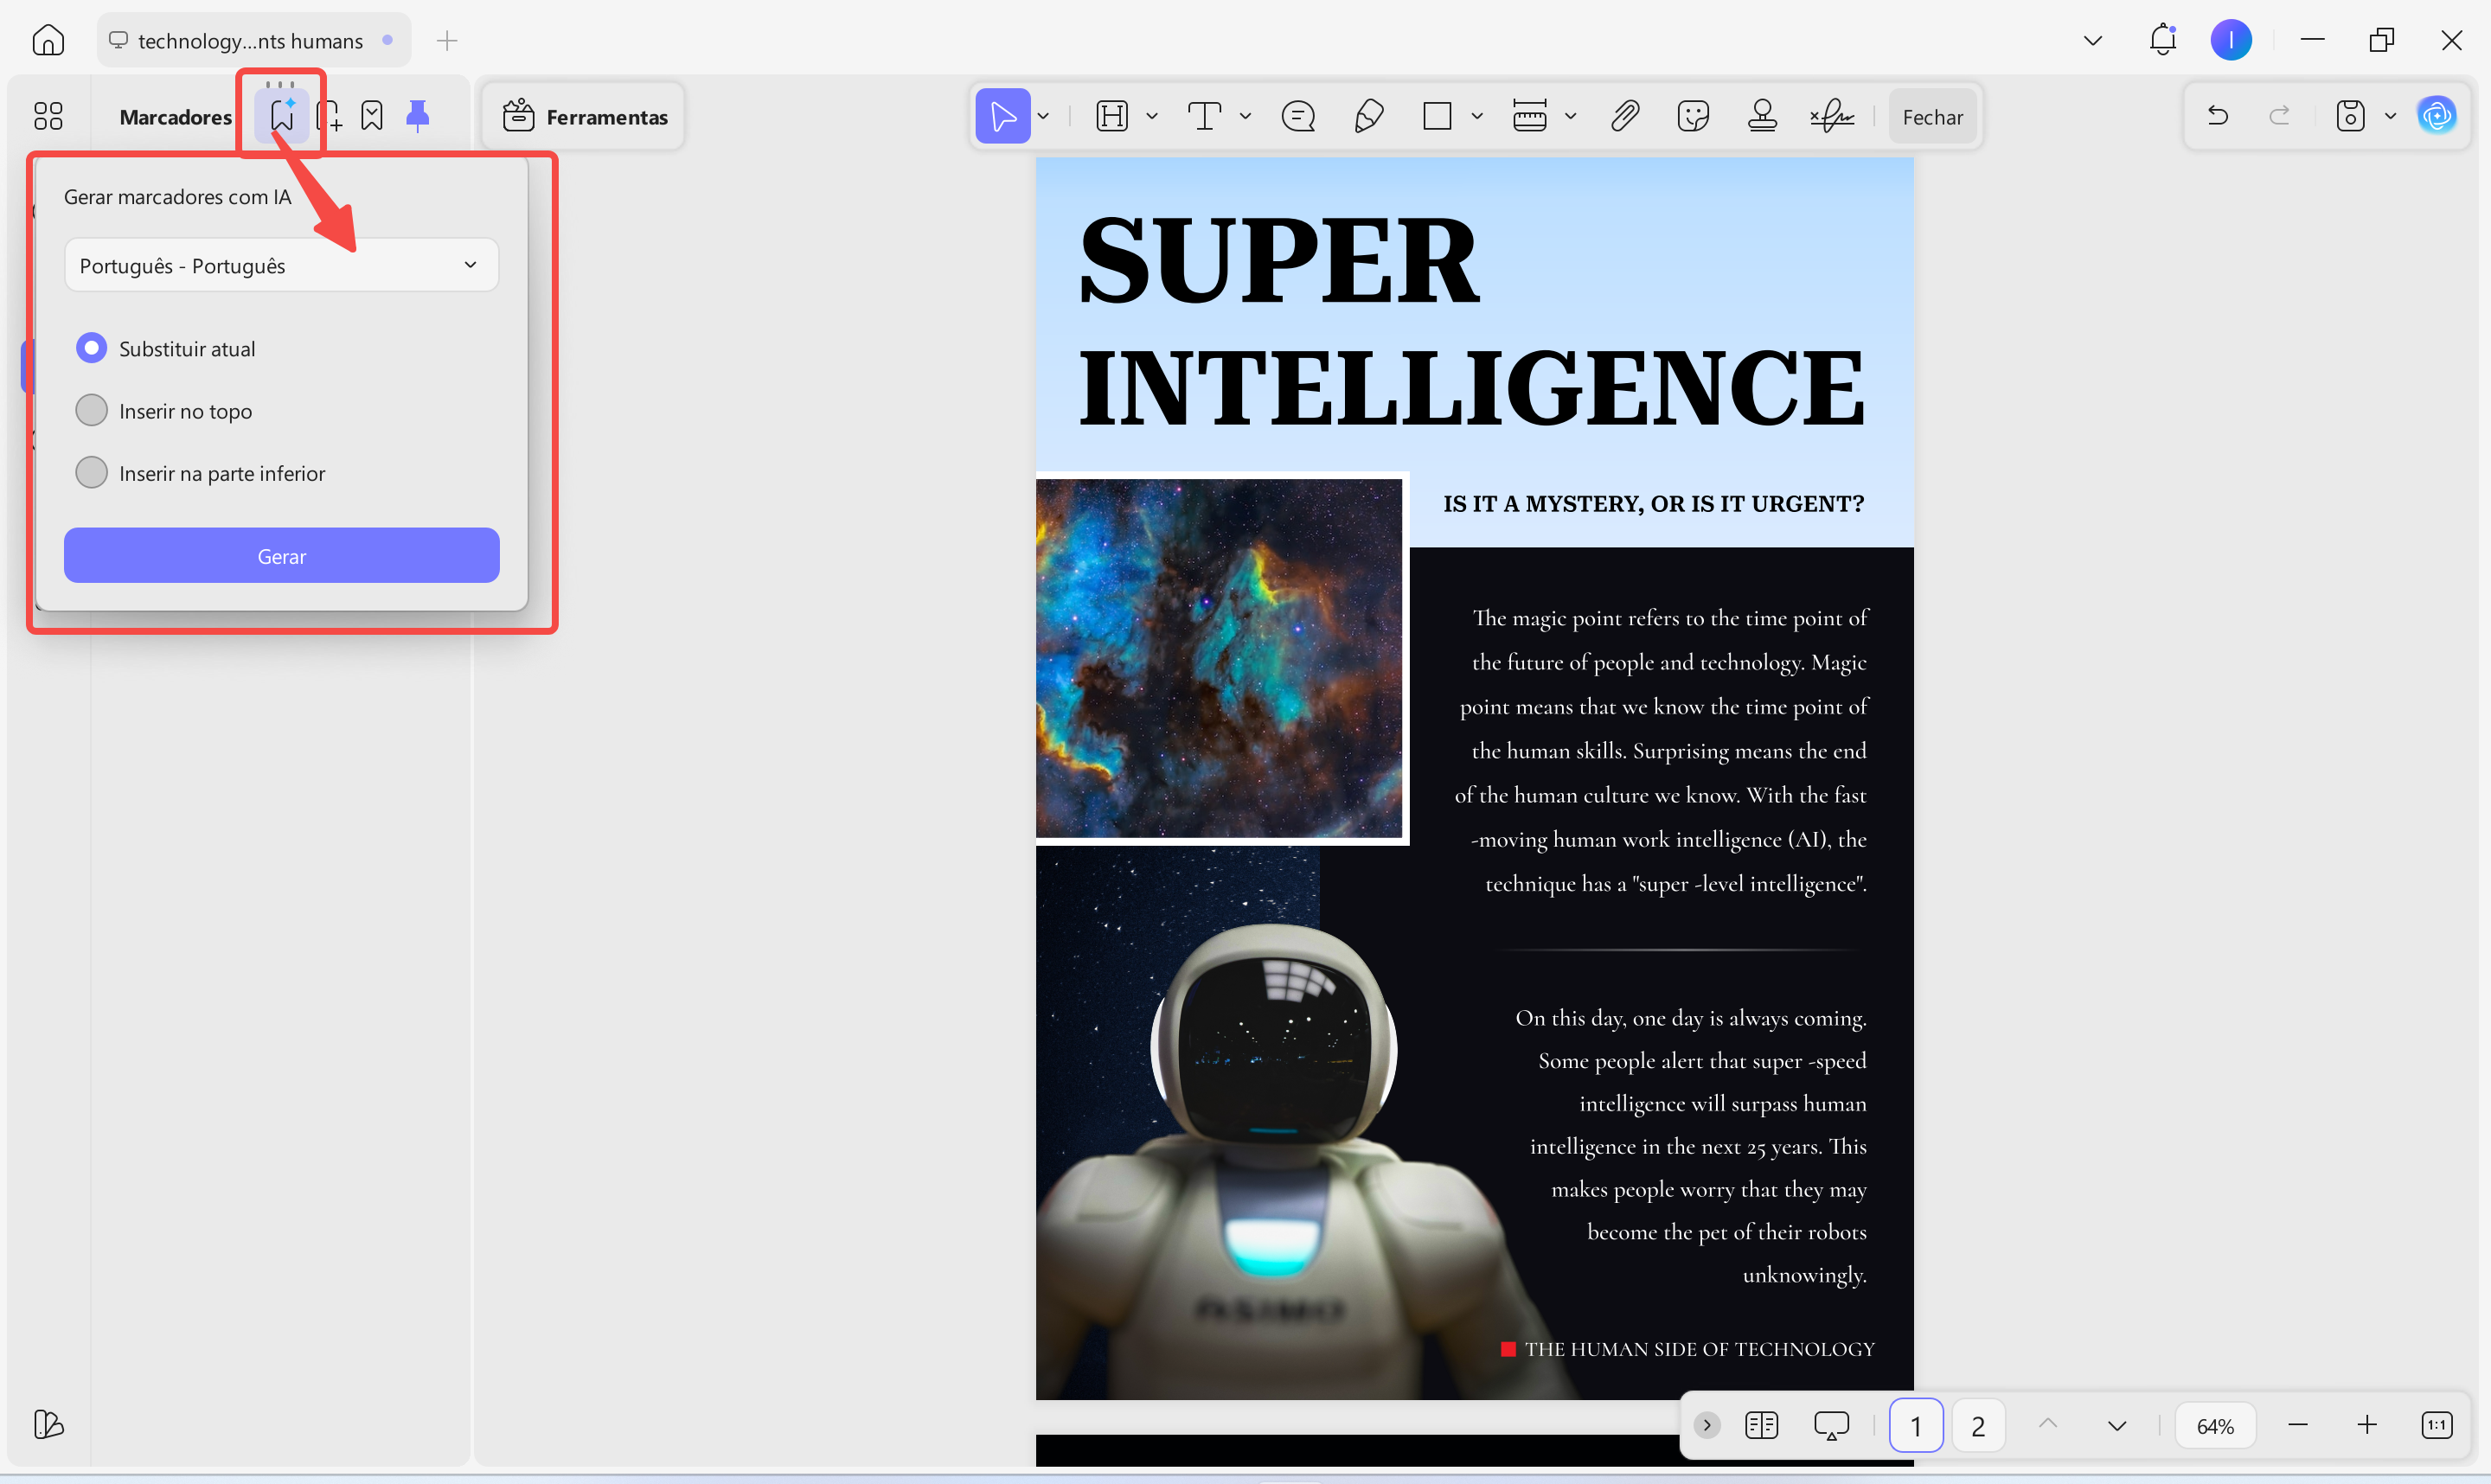2491x1484 pixels.
Task: Switch to the technology...nts humans tab
Action: 253,40
